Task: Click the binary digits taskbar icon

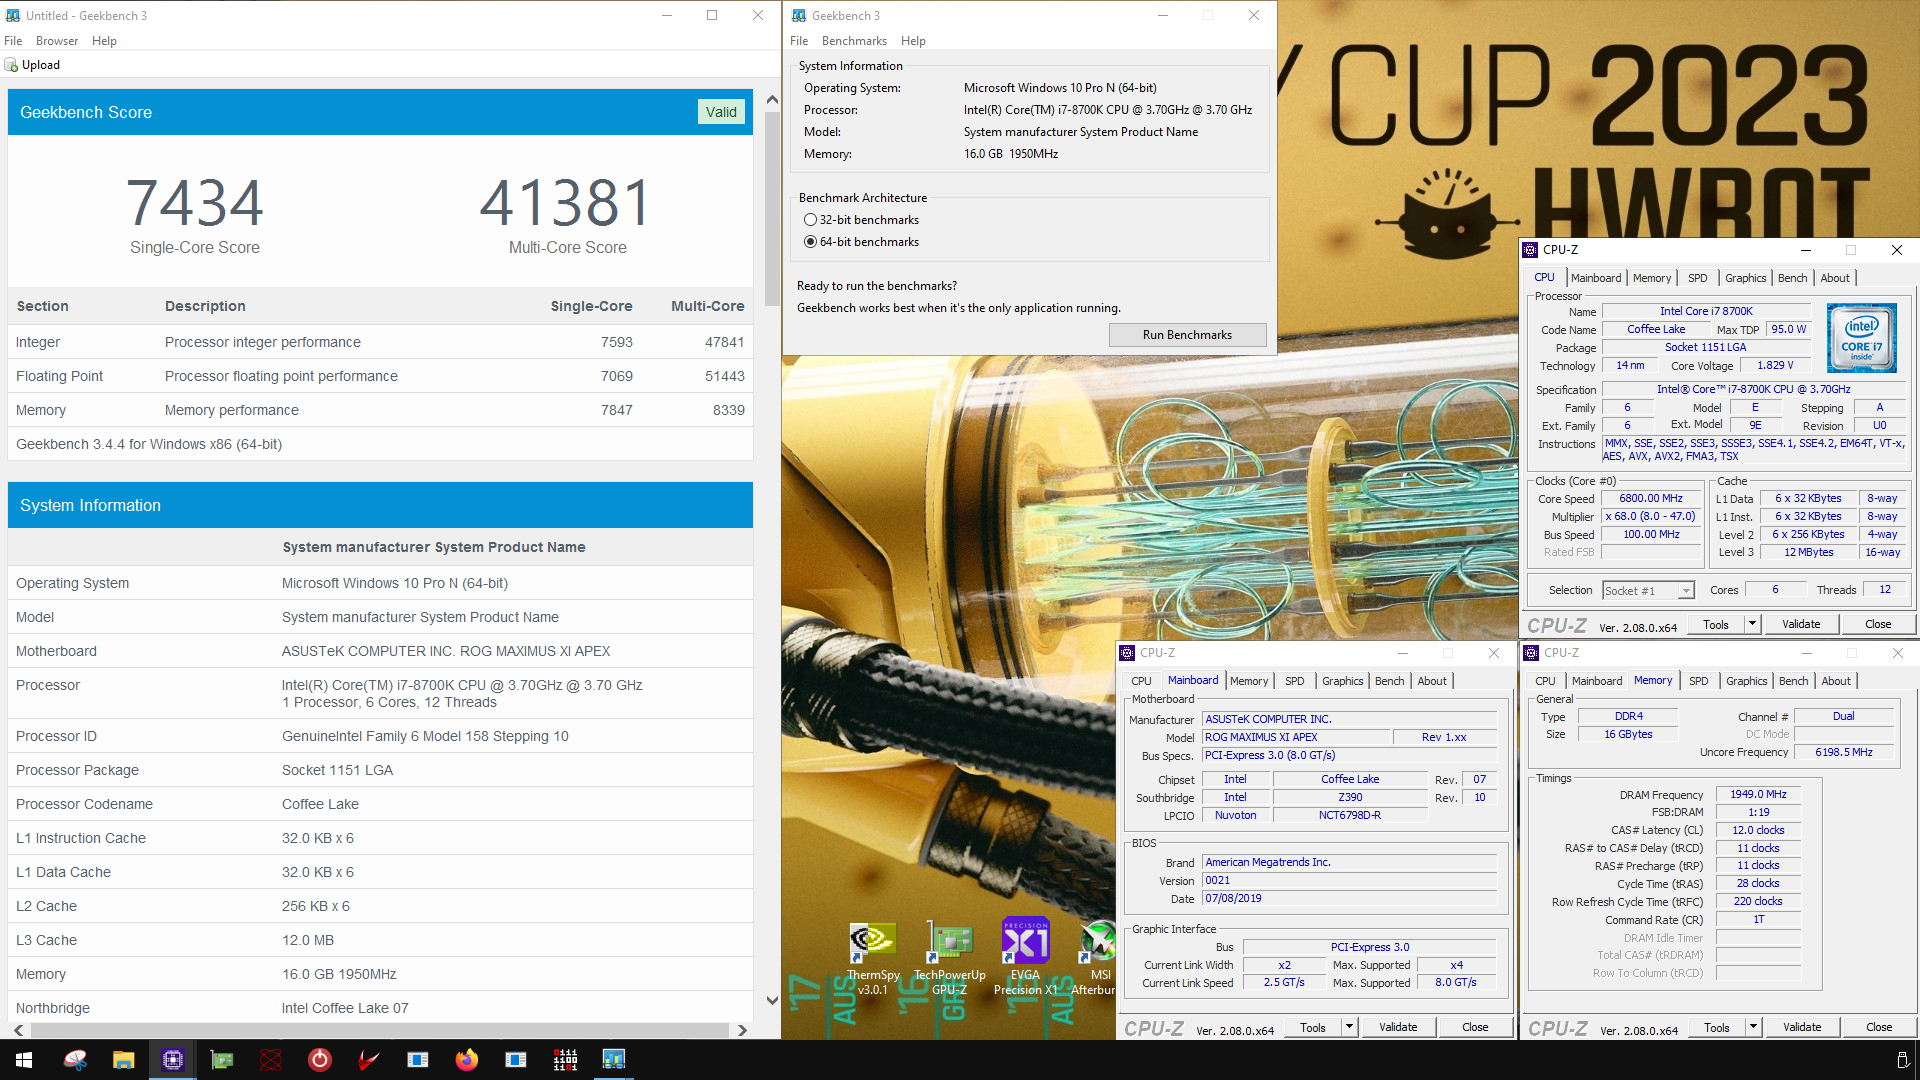Action: click(x=565, y=1060)
